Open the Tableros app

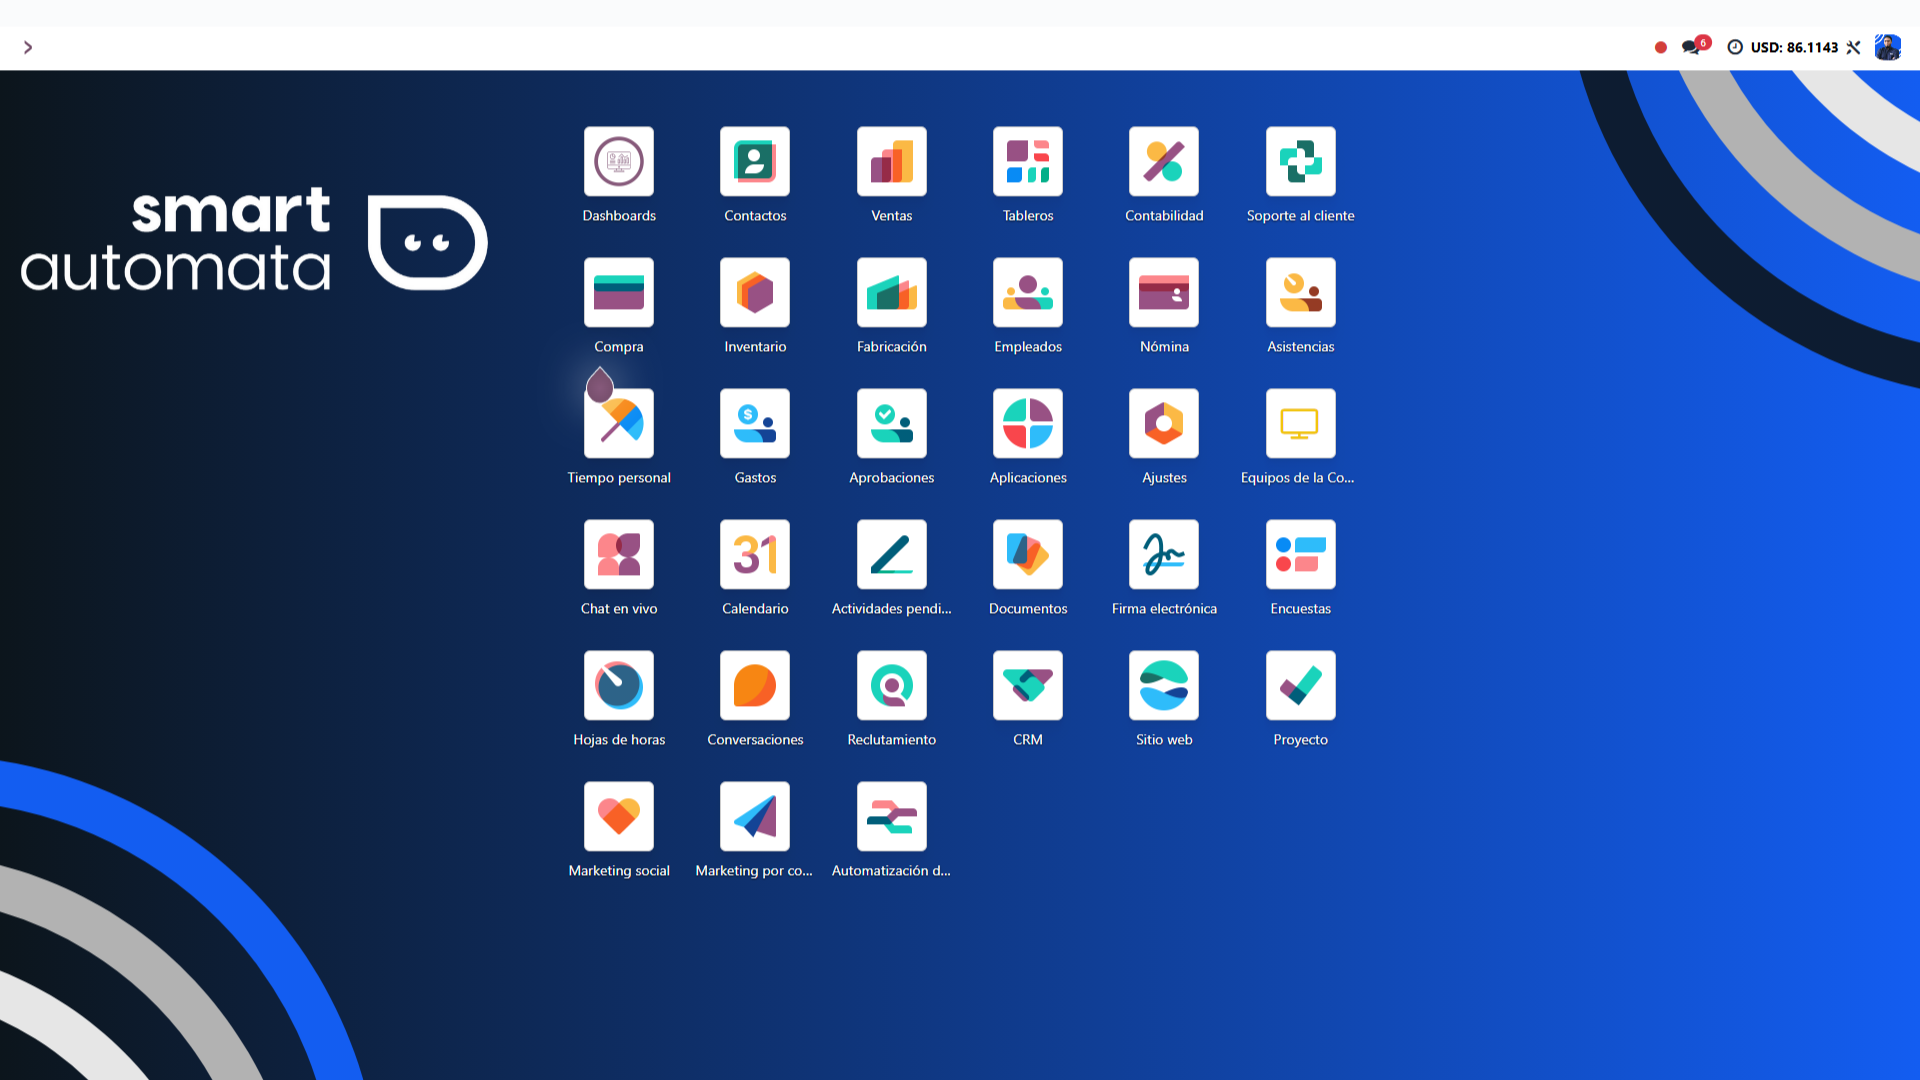[x=1028, y=161]
